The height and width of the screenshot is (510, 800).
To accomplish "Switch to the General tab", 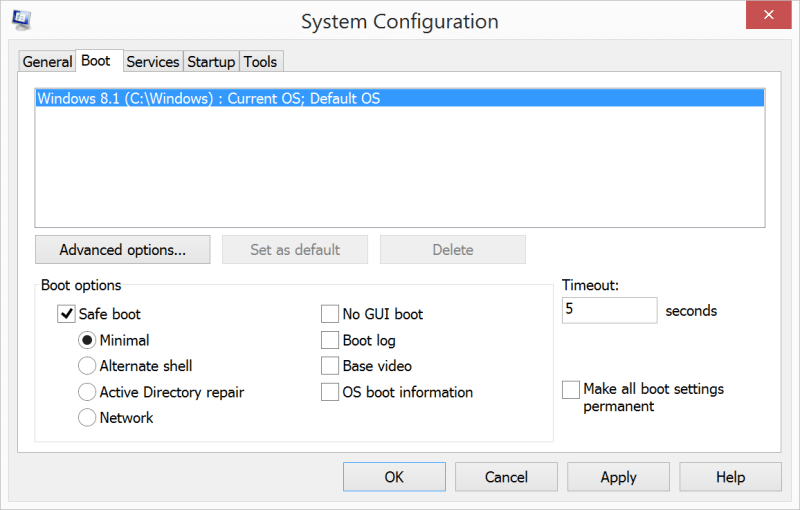I will point(47,62).
